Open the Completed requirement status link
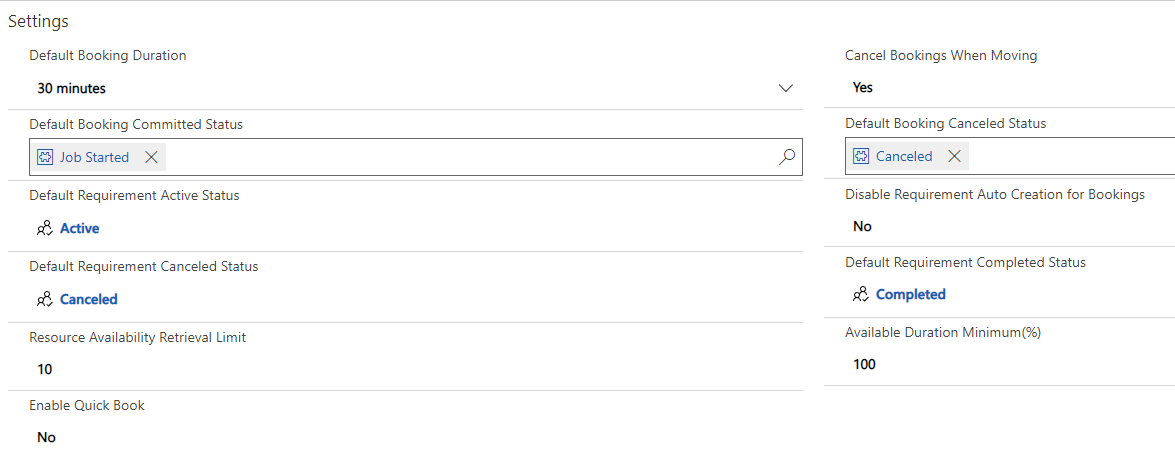Viewport: 1175px width, 457px height. (x=911, y=294)
